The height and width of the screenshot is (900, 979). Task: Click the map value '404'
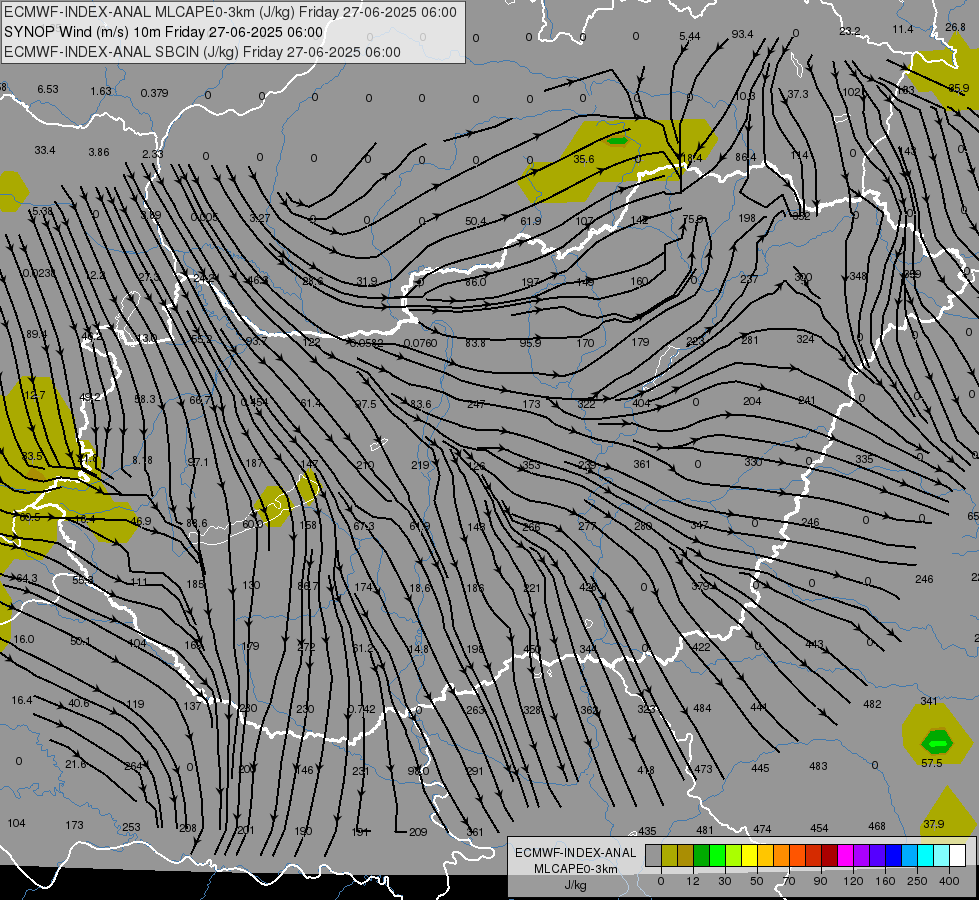point(641,403)
